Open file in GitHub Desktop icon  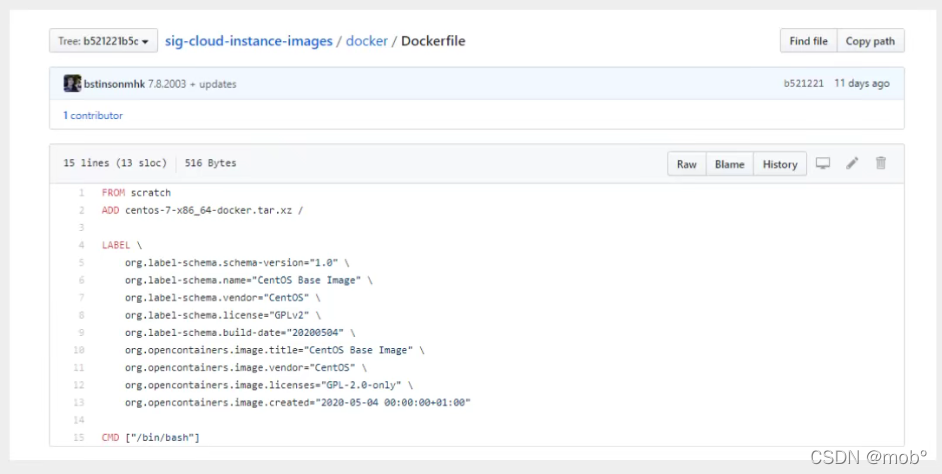823,164
